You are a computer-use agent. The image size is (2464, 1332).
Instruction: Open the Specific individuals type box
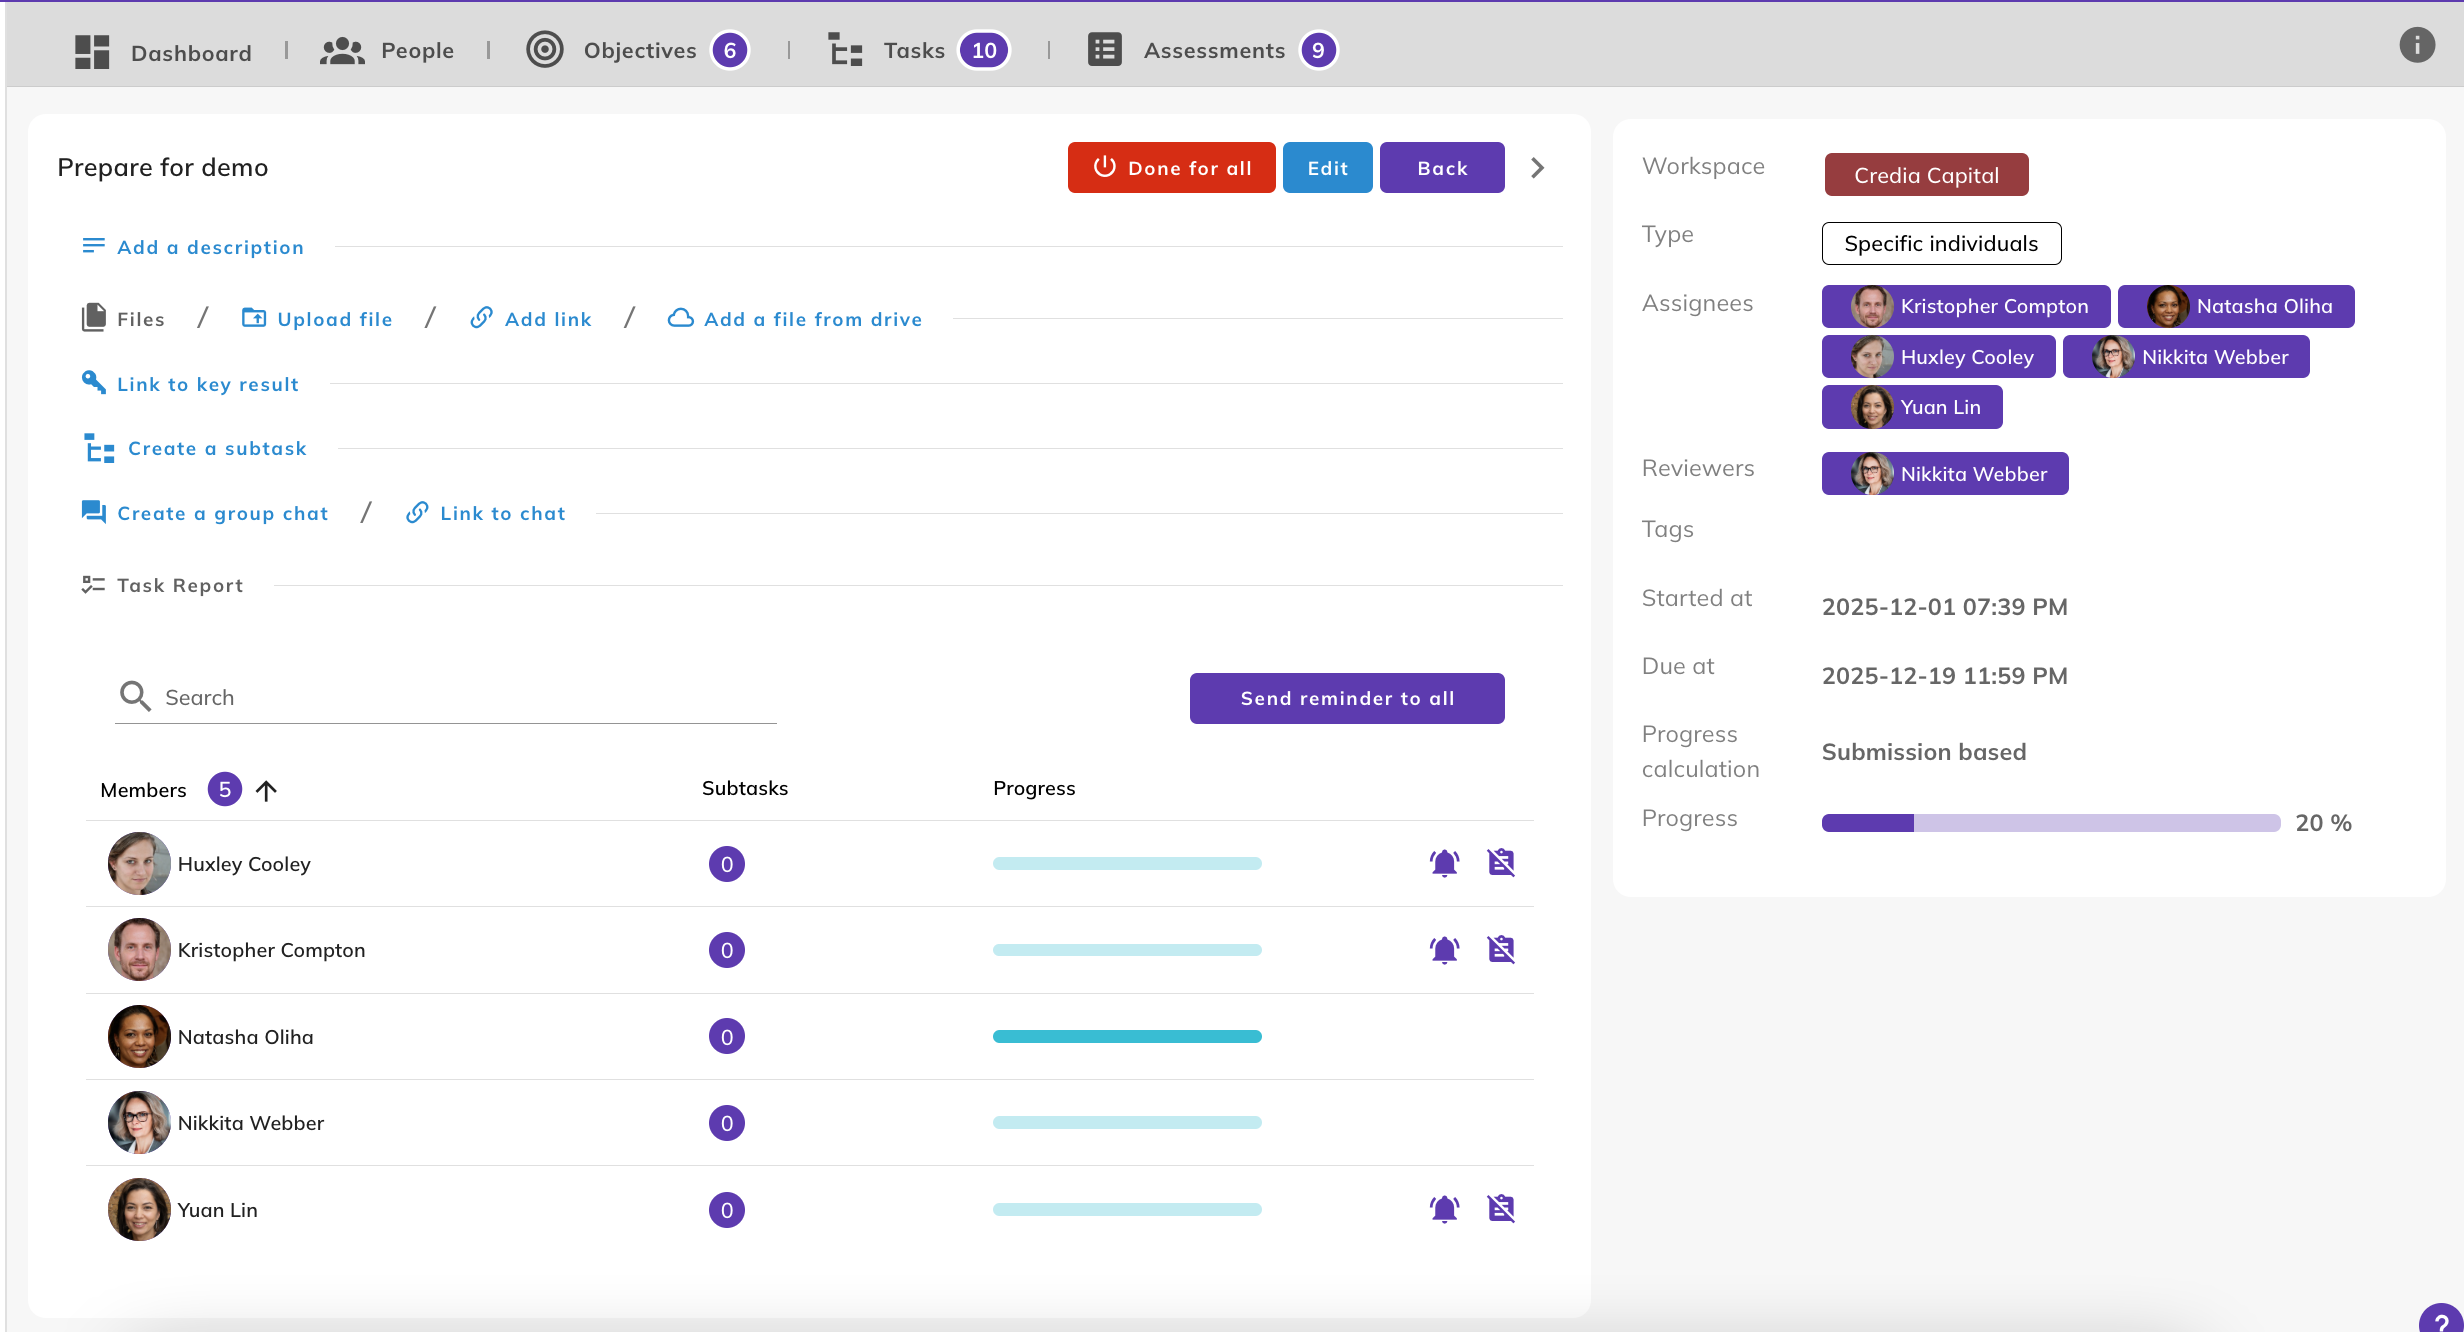[x=1940, y=243]
